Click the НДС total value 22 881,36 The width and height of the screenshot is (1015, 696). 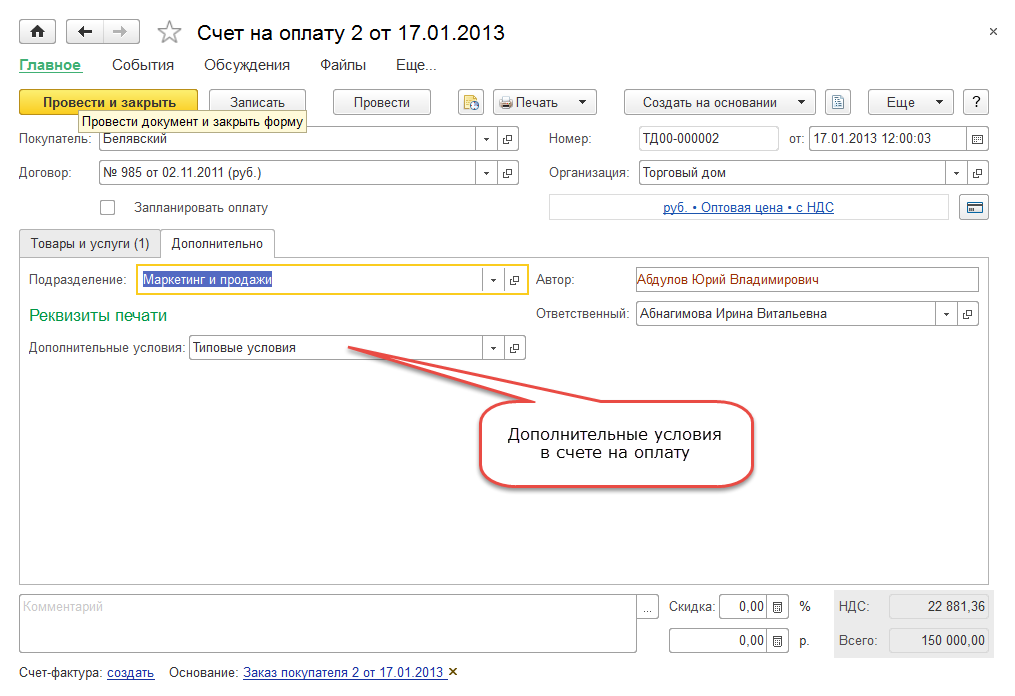coord(939,607)
